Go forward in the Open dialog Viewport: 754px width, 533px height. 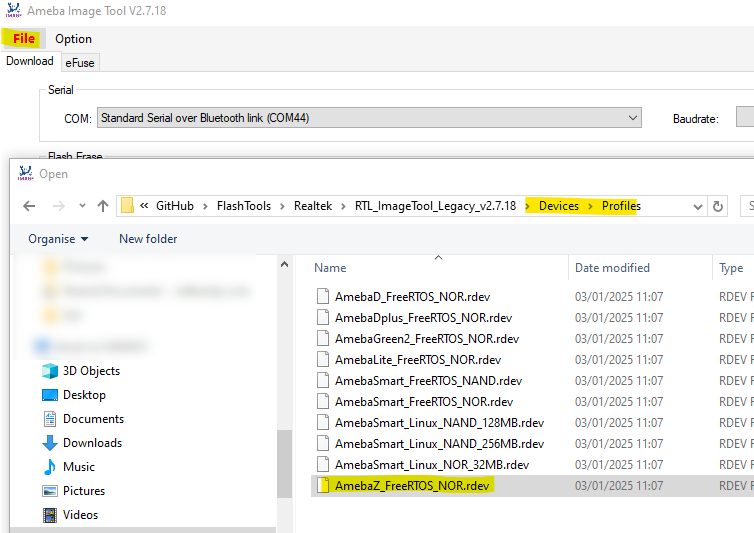59,206
